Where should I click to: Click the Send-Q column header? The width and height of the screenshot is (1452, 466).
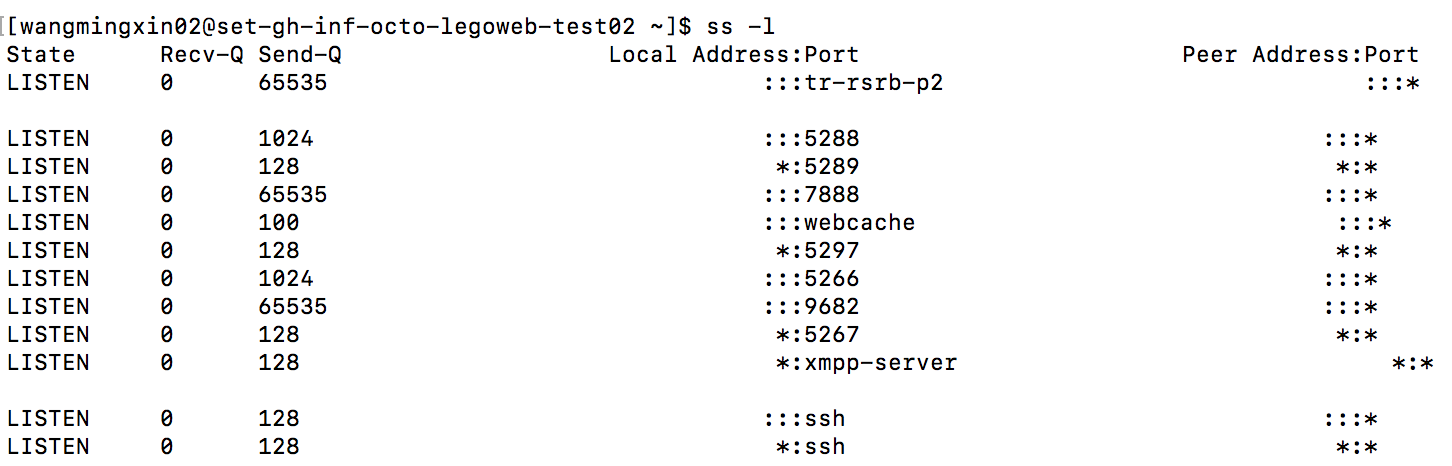[299, 54]
